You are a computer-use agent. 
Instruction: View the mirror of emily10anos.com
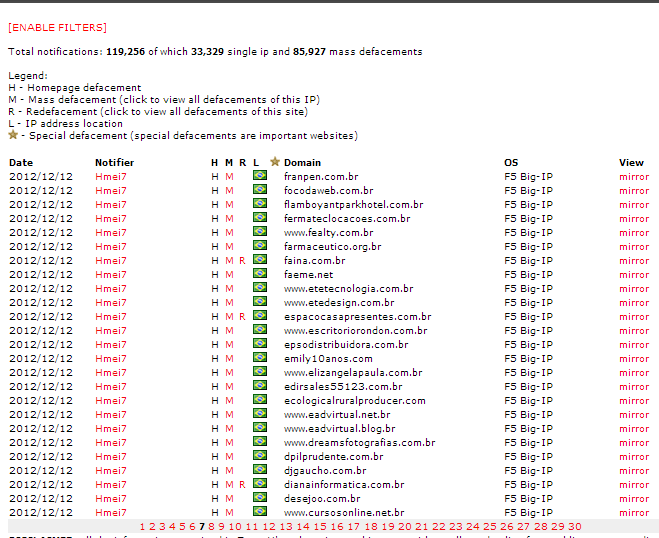(634, 359)
